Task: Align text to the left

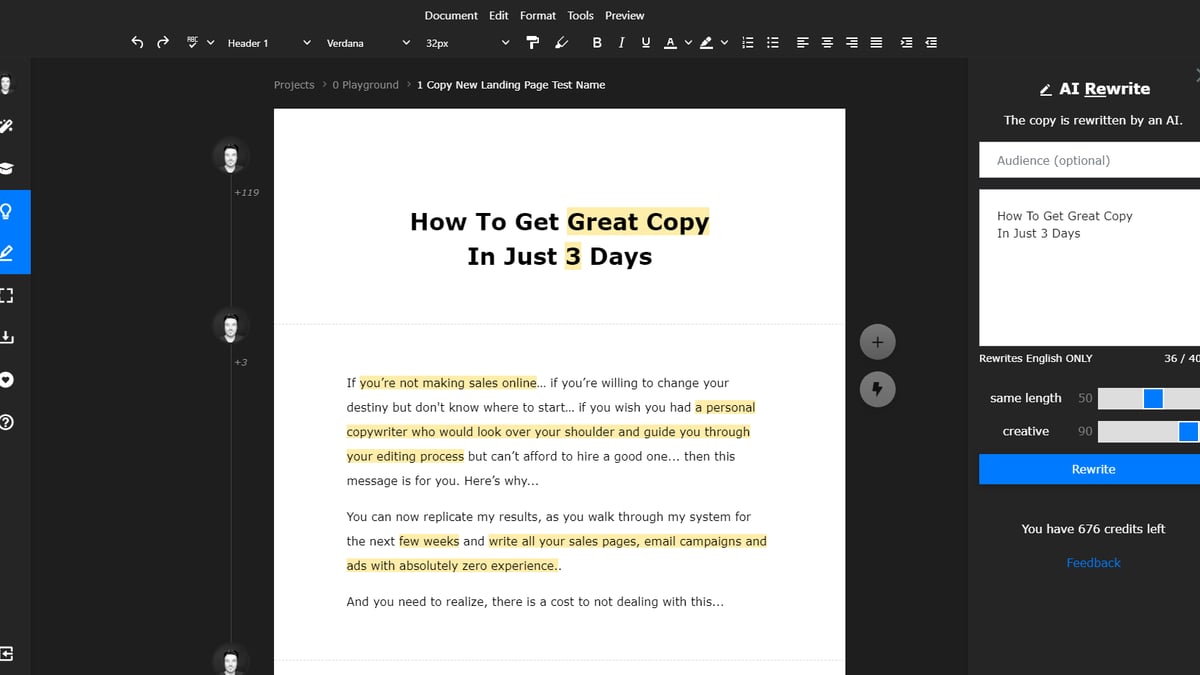Action: [802, 43]
